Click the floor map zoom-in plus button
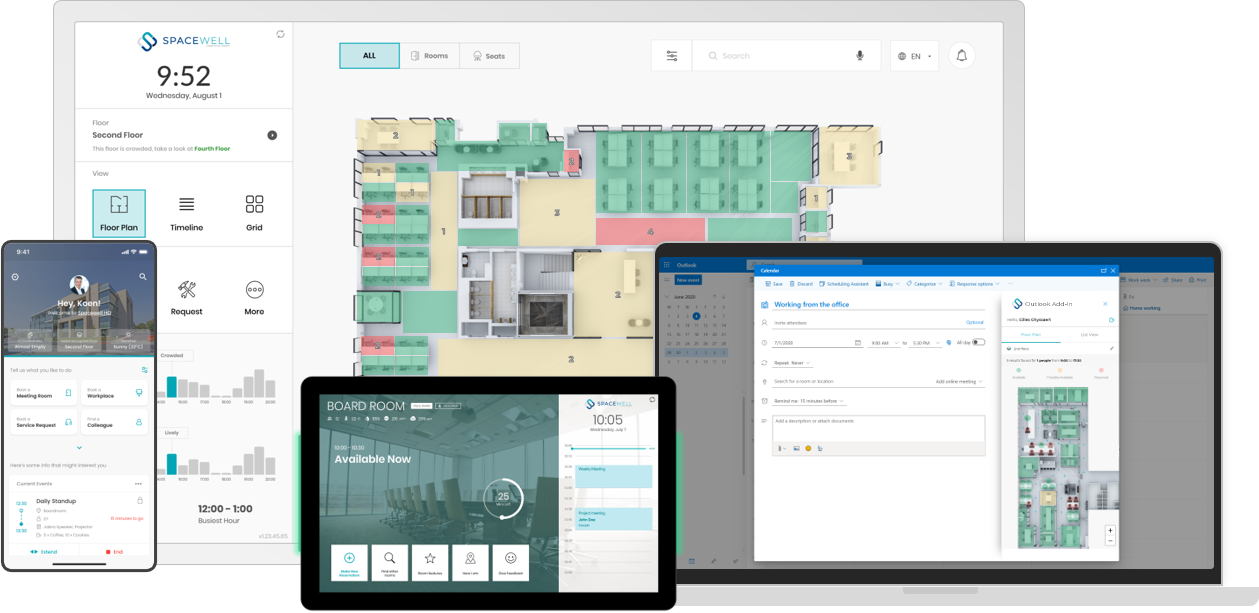The image size is (1259, 613). click(1110, 530)
